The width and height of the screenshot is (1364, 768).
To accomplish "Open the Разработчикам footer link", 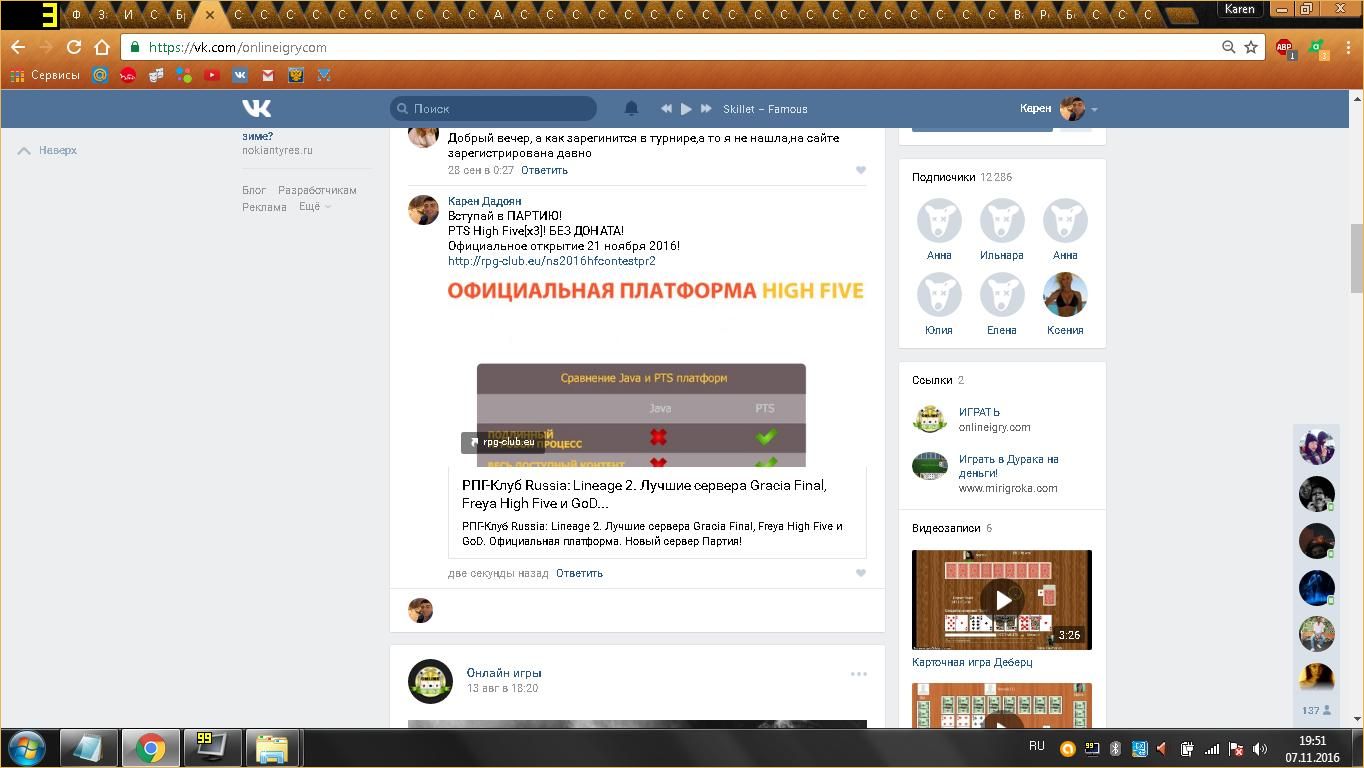I will [x=317, y=190].
